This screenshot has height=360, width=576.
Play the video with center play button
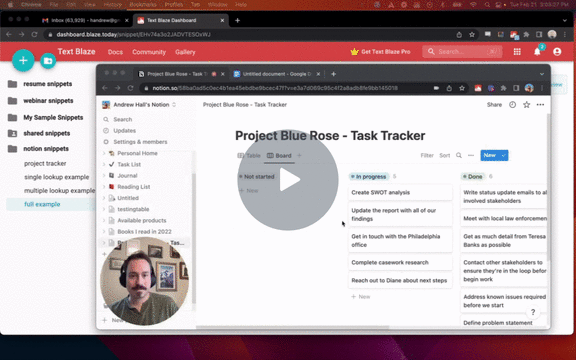click(x=288, y=180)
